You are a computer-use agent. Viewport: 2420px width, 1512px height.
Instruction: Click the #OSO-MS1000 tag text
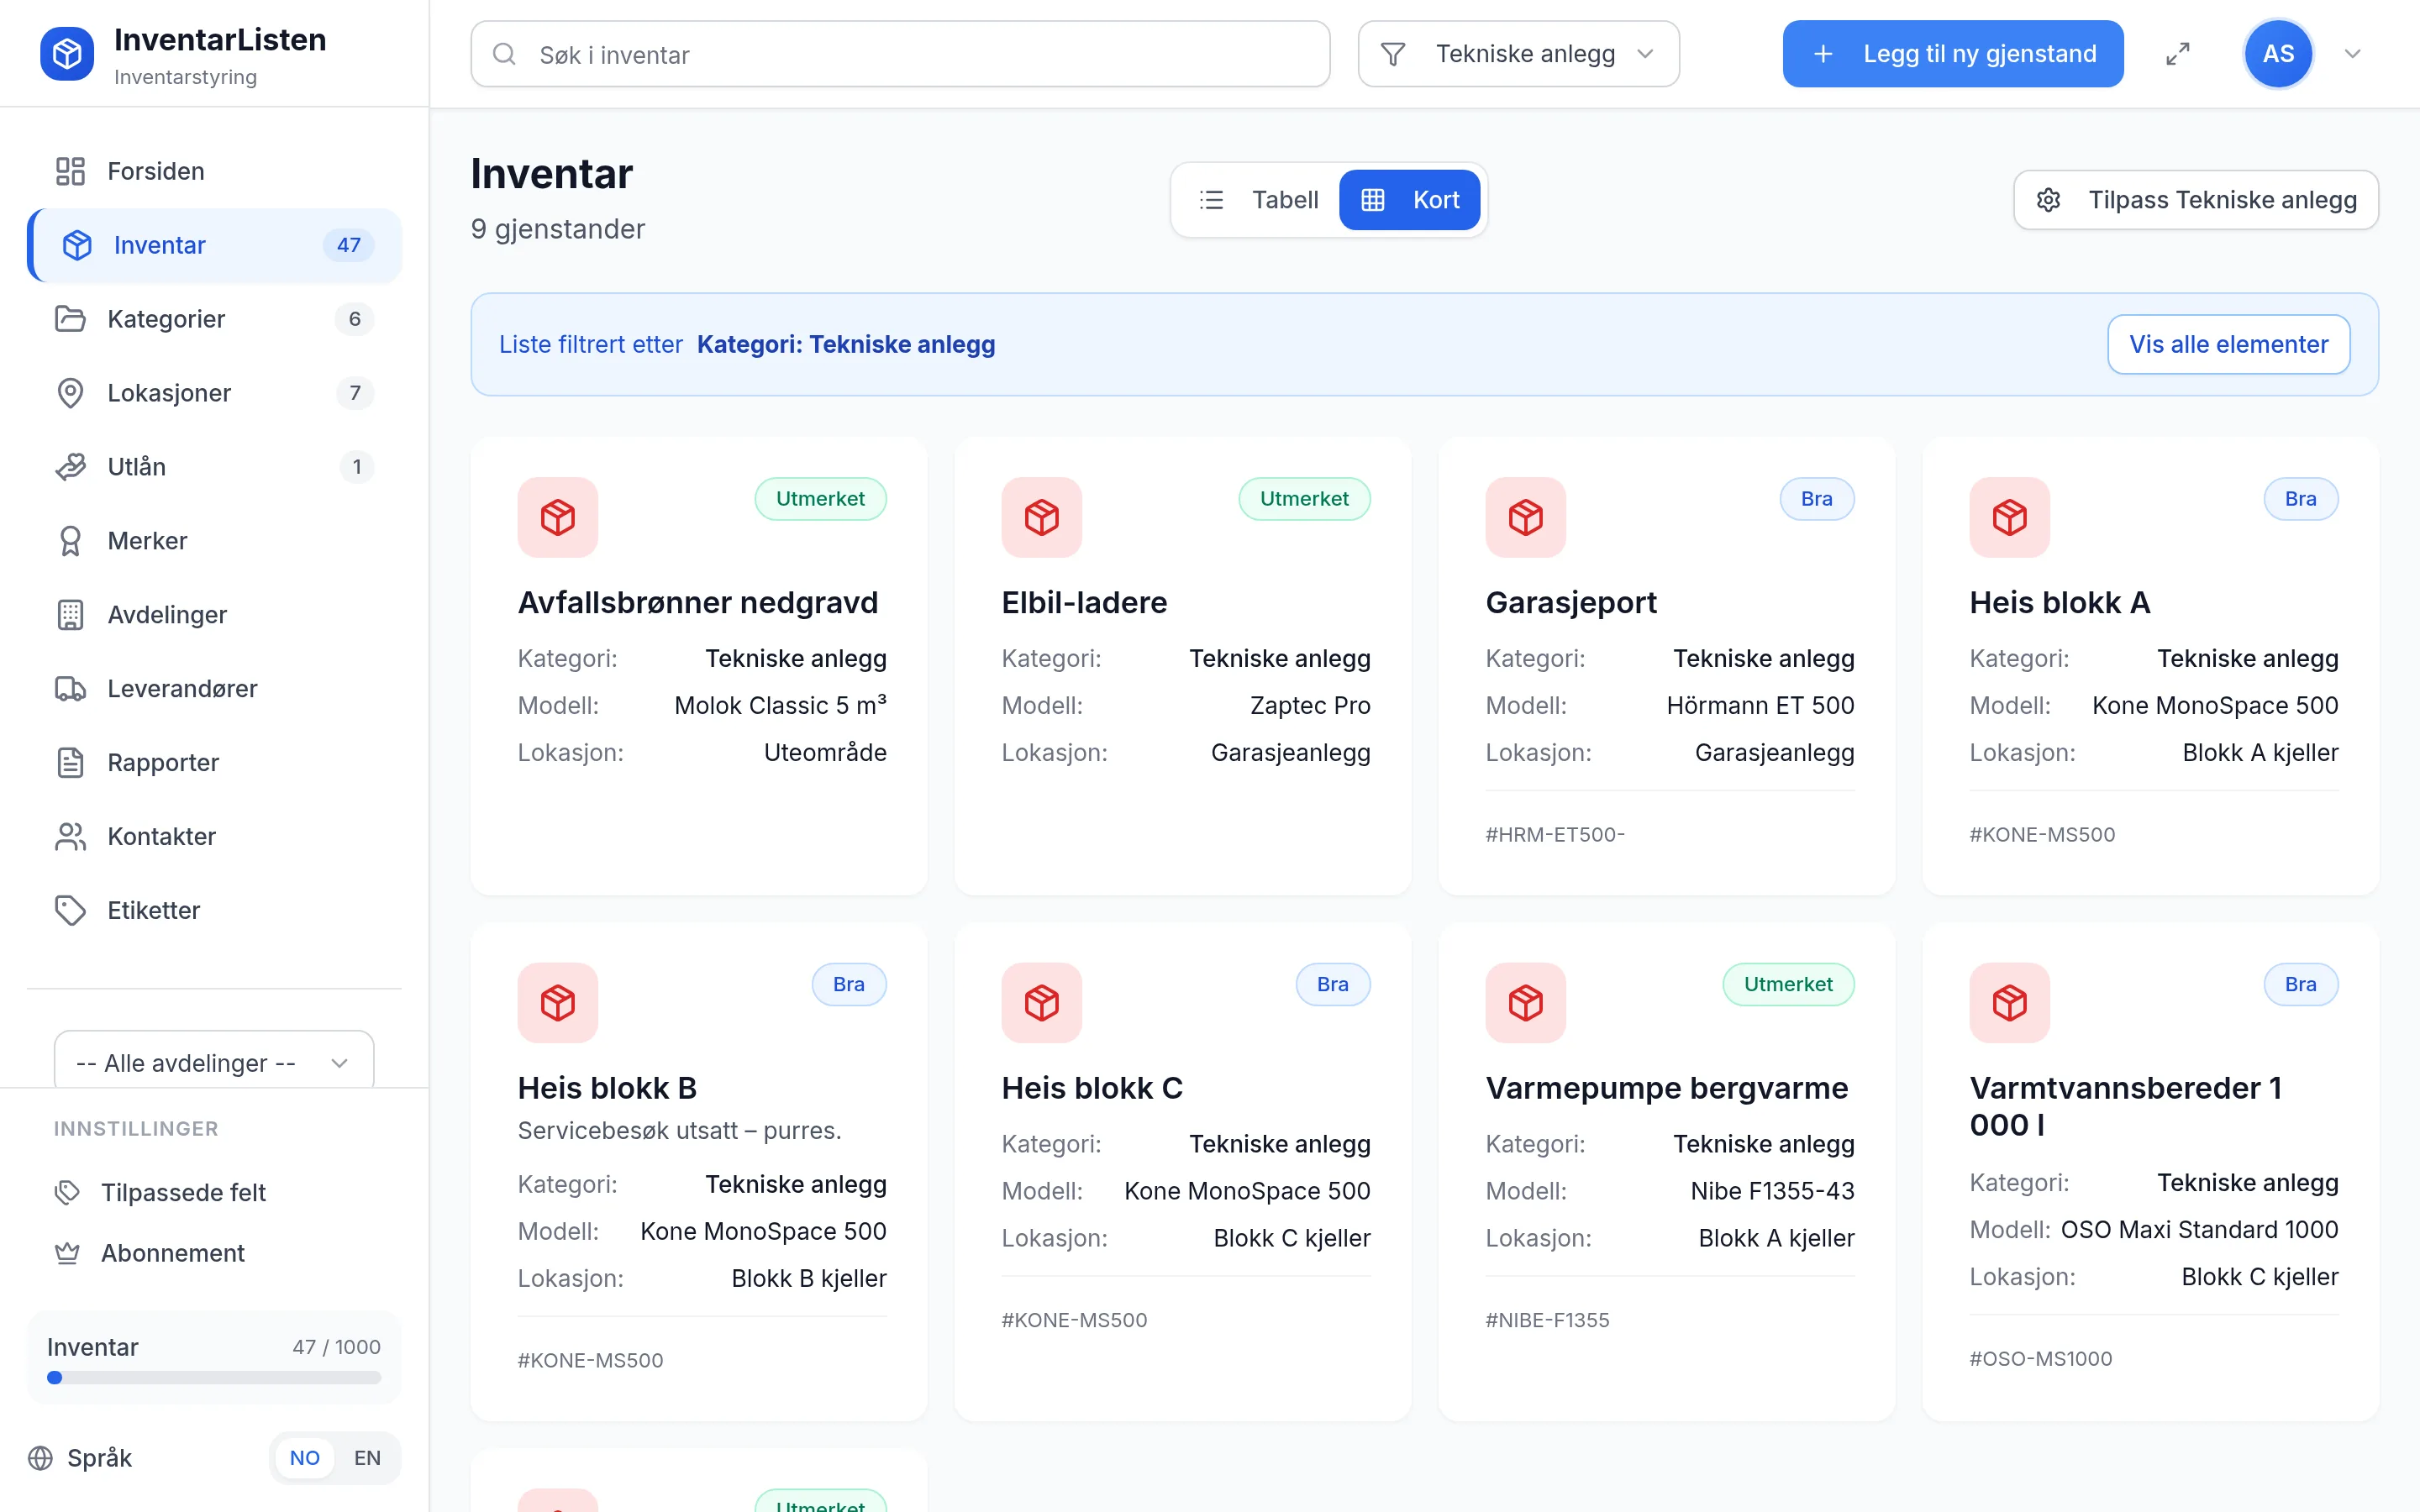[x=2040, y=1359]
